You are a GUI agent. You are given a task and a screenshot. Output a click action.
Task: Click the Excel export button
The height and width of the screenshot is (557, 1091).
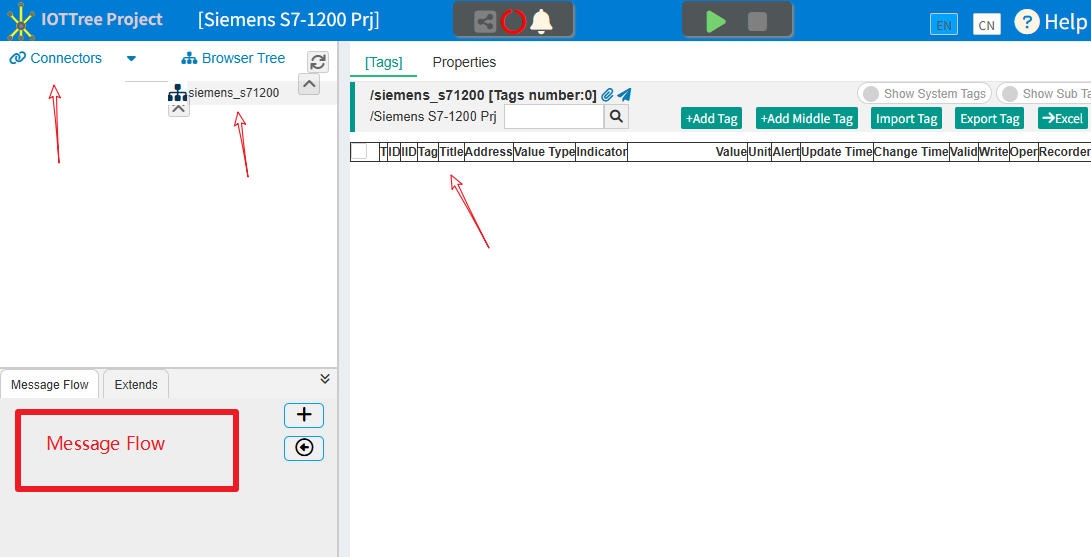point(1062,118)
